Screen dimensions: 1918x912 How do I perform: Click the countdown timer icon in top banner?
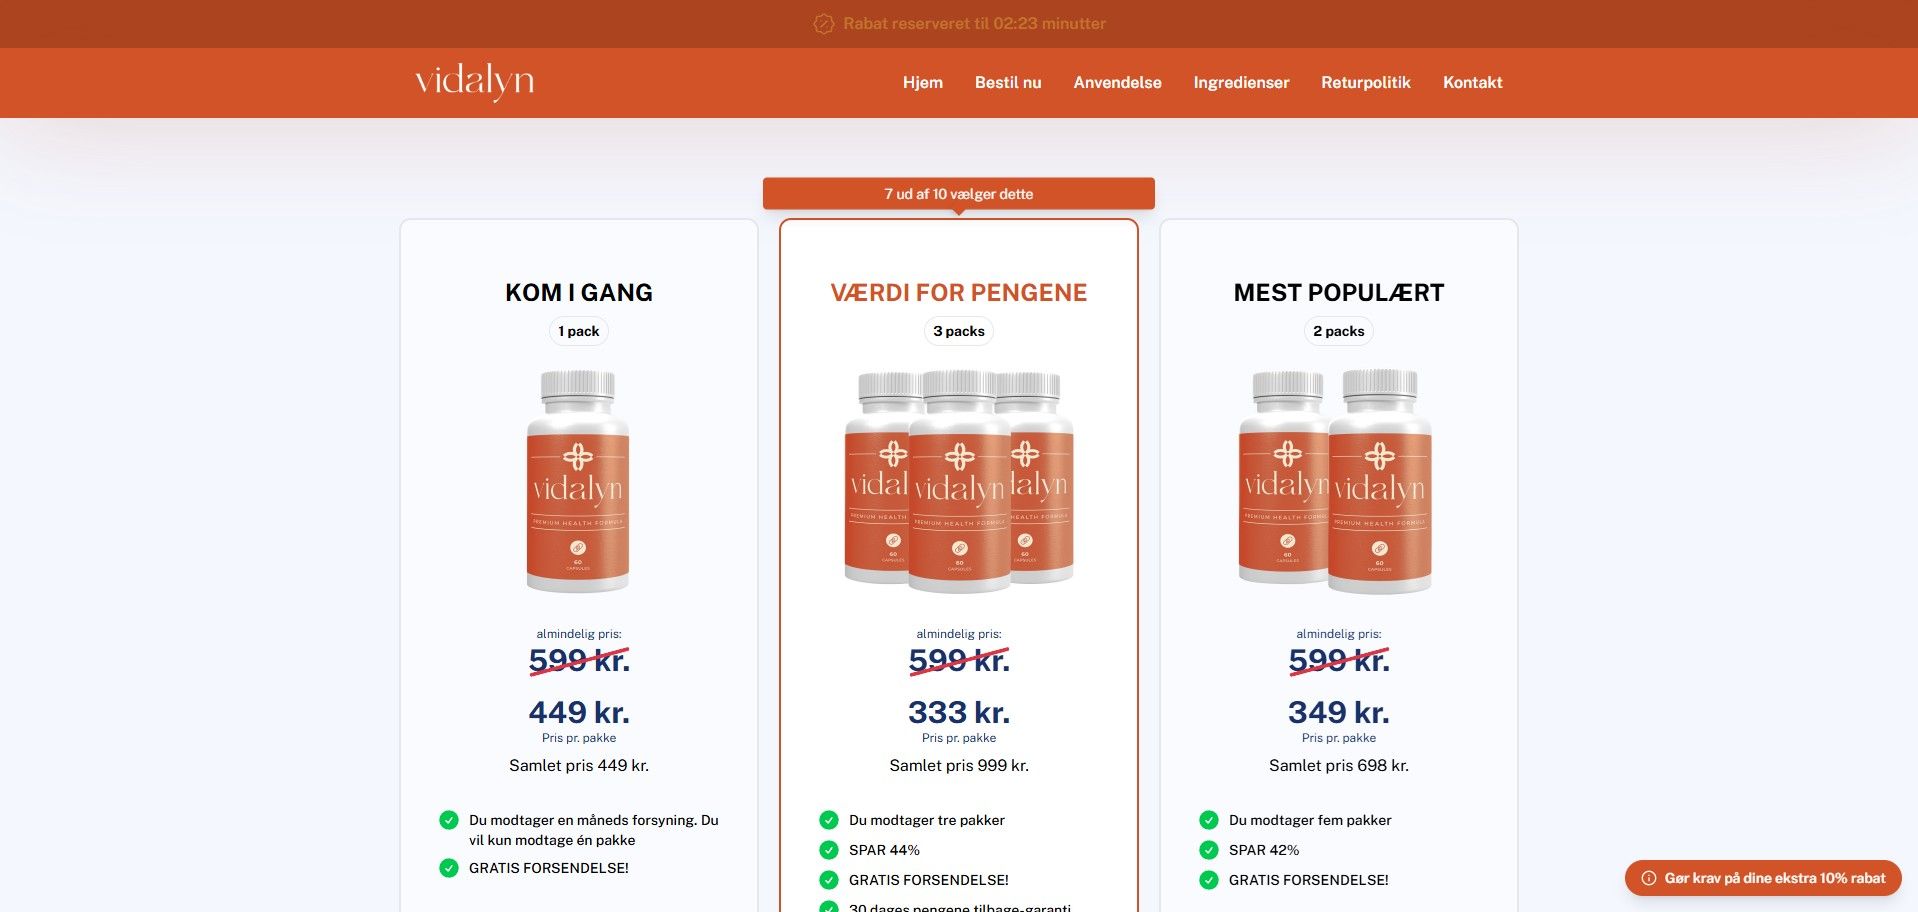pos(822,23)
